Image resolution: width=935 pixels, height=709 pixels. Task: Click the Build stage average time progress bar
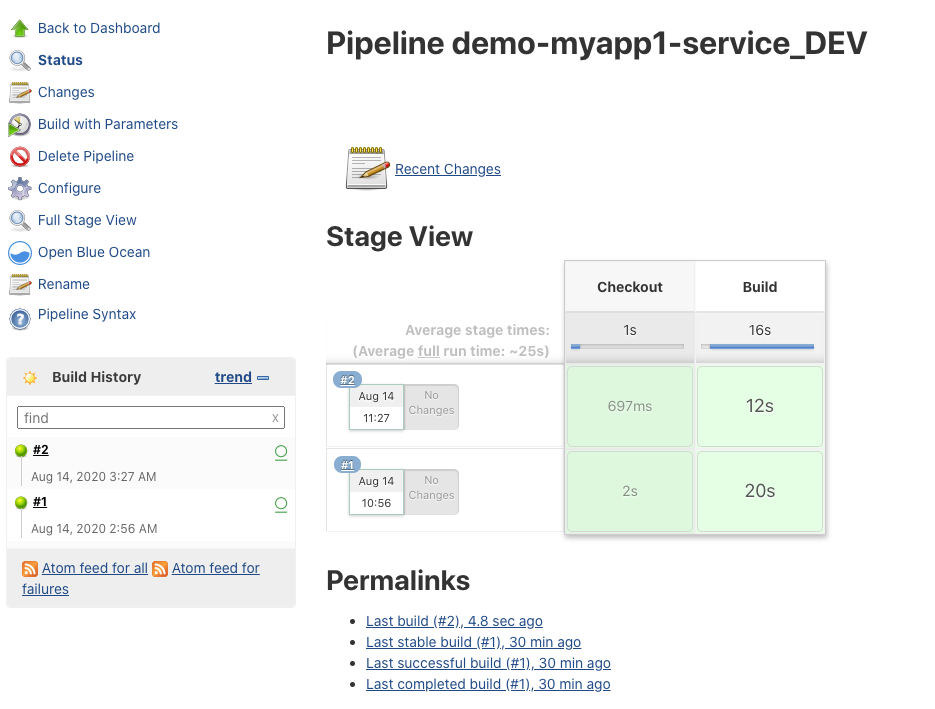[x=759, y=347]
